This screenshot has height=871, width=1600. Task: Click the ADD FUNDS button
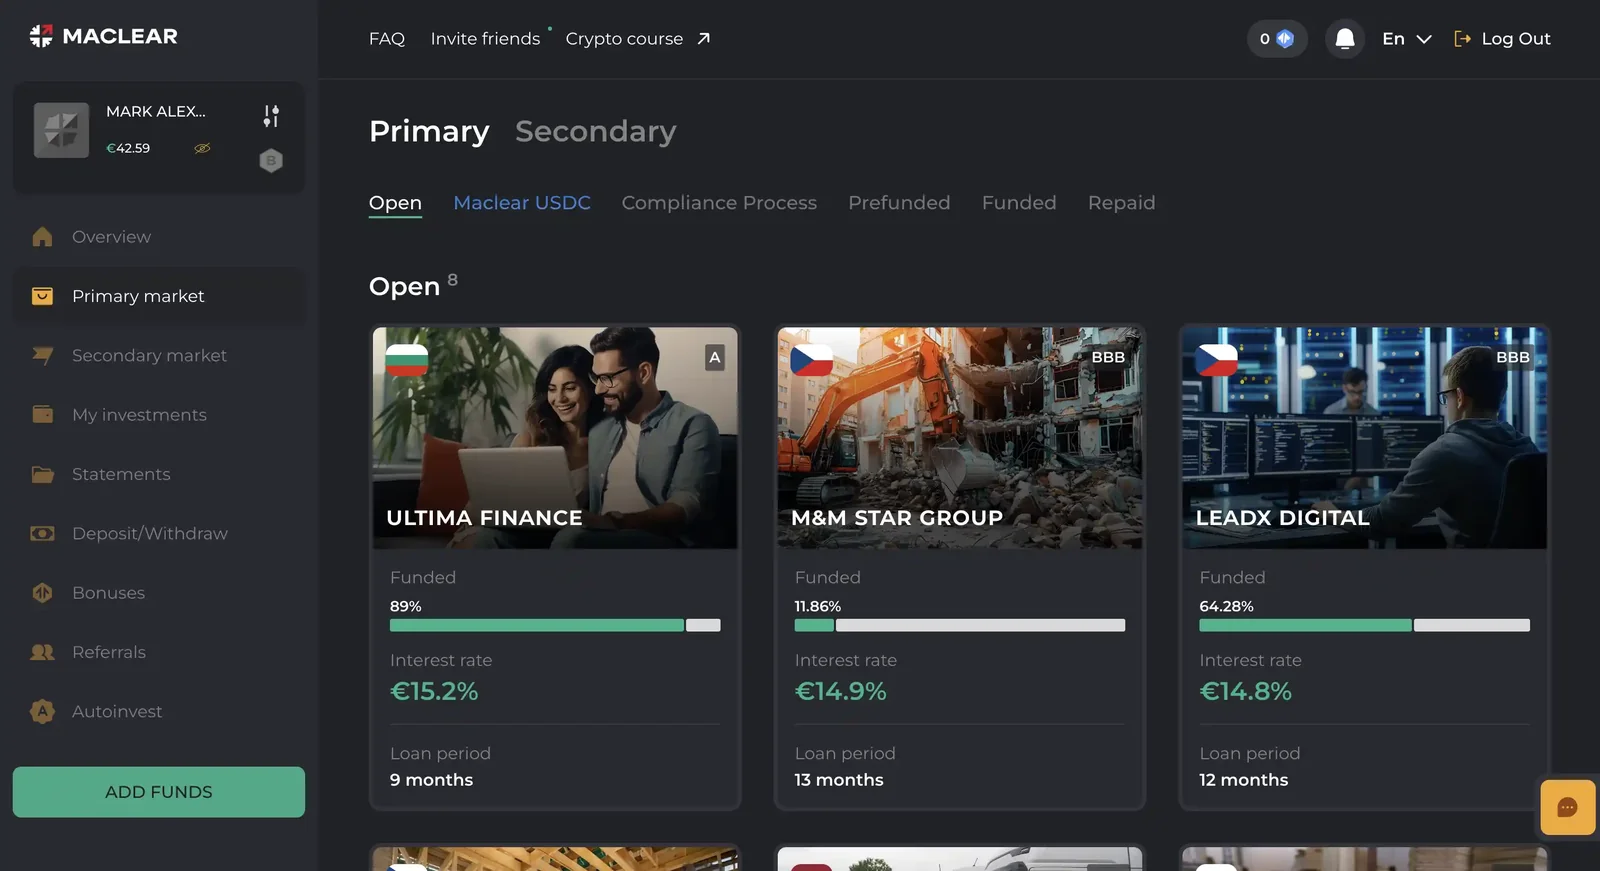pyautogui.click(x=159, y=792)
